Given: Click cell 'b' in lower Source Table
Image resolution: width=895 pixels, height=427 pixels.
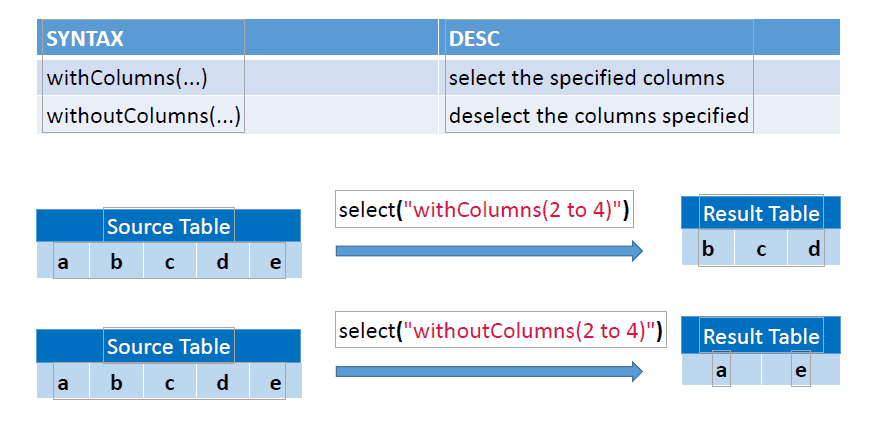Looking at the screenshot, I should pyautogui.click(x=116, y=381).
